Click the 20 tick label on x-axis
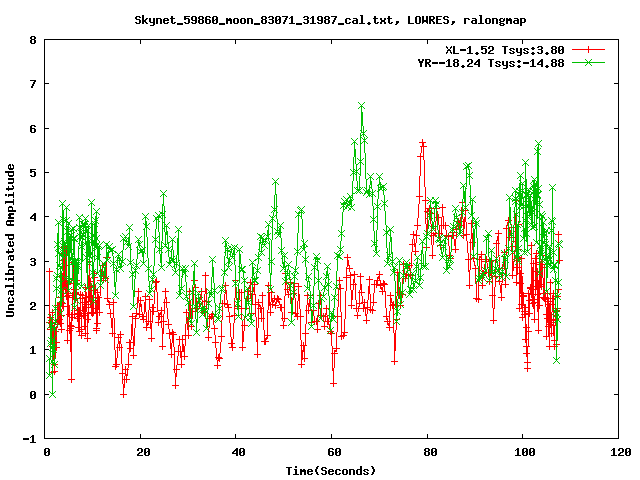Screen dimensions: 640x480 pos(141,452)
